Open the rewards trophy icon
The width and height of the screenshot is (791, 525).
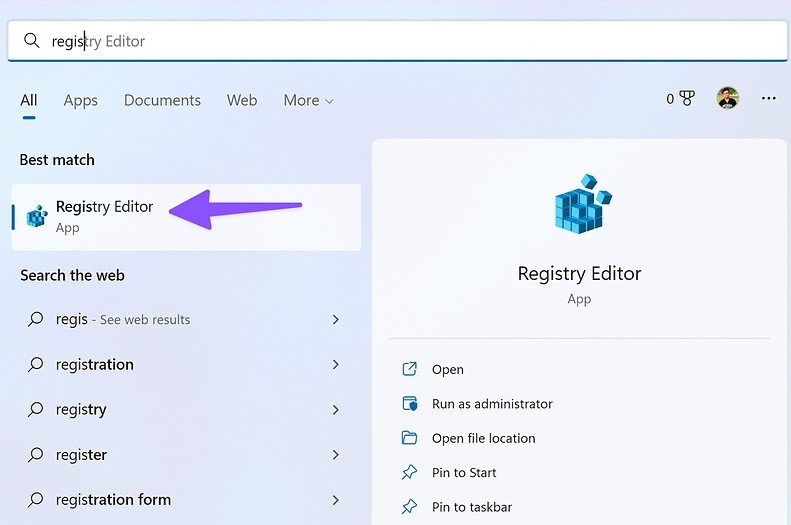coord(687,98)
